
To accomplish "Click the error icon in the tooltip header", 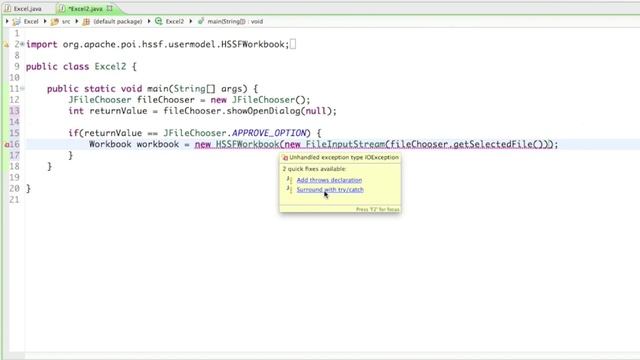I will [x=285, y=158].
